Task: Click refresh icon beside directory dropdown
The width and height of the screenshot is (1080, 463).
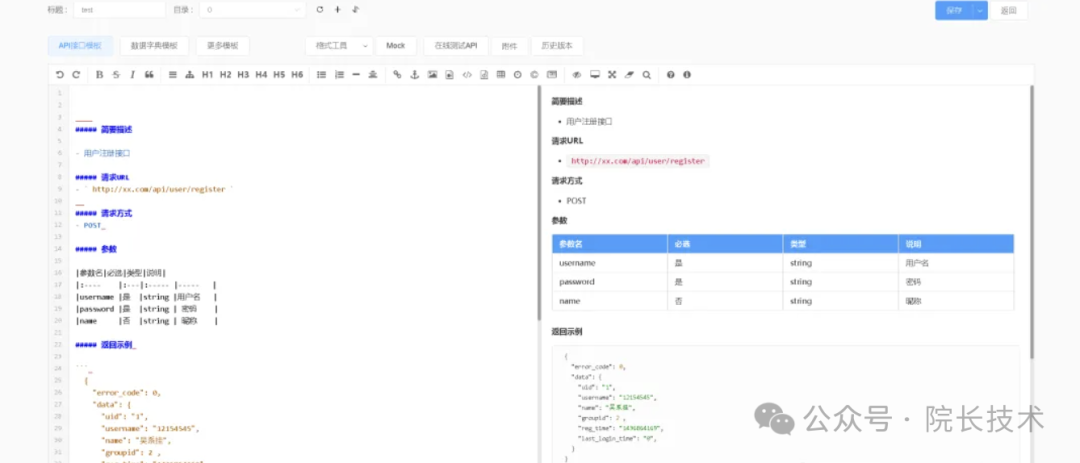Action: [320, 10]
